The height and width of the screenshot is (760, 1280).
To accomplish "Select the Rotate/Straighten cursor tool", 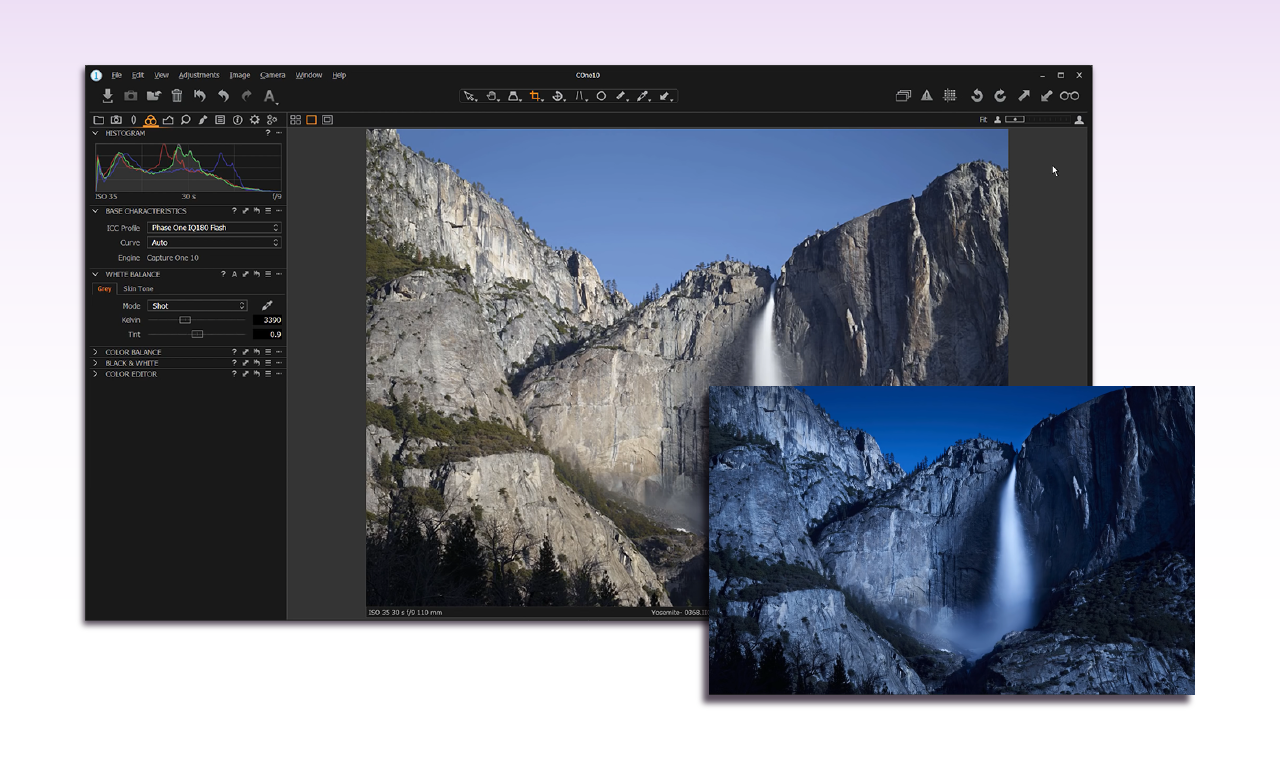I will [558, 96].
